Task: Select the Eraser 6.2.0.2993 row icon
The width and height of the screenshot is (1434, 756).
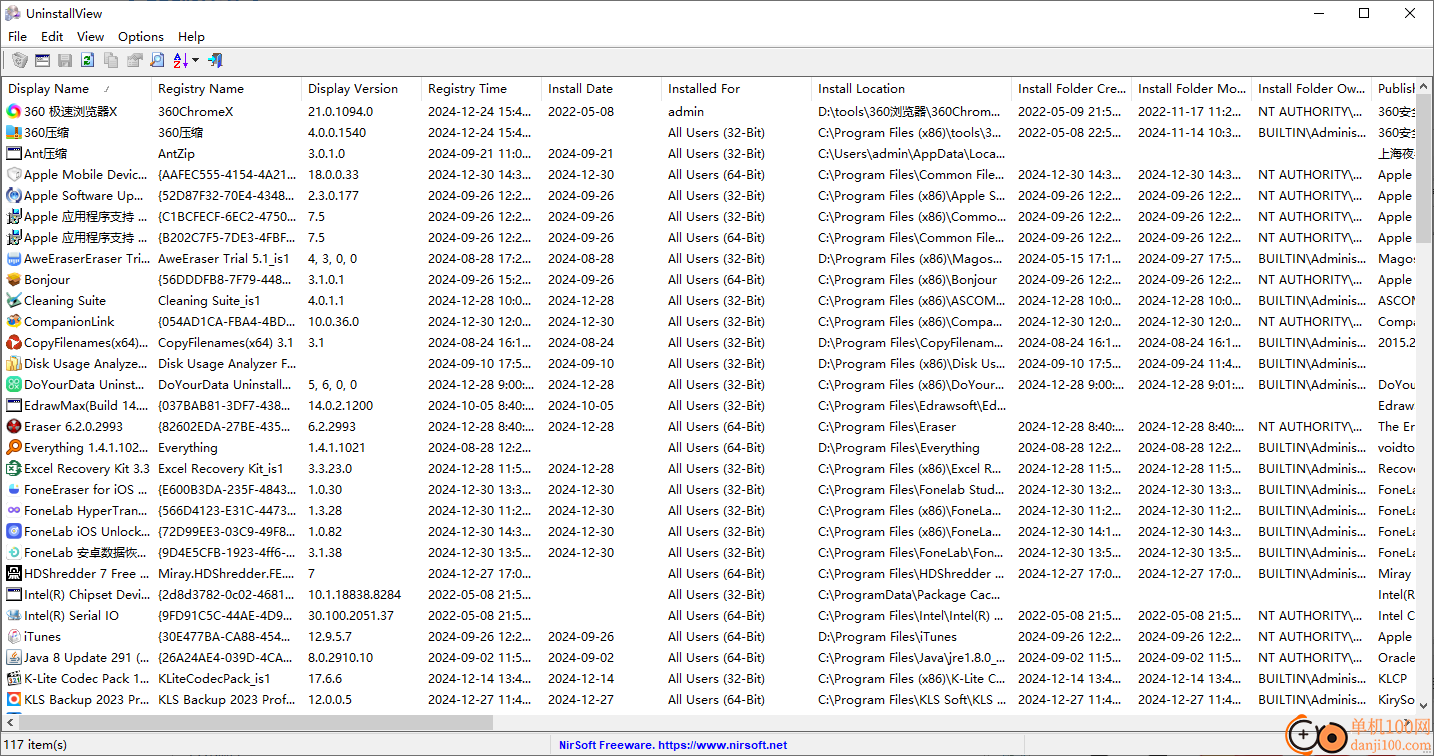Action: [14, 427]
